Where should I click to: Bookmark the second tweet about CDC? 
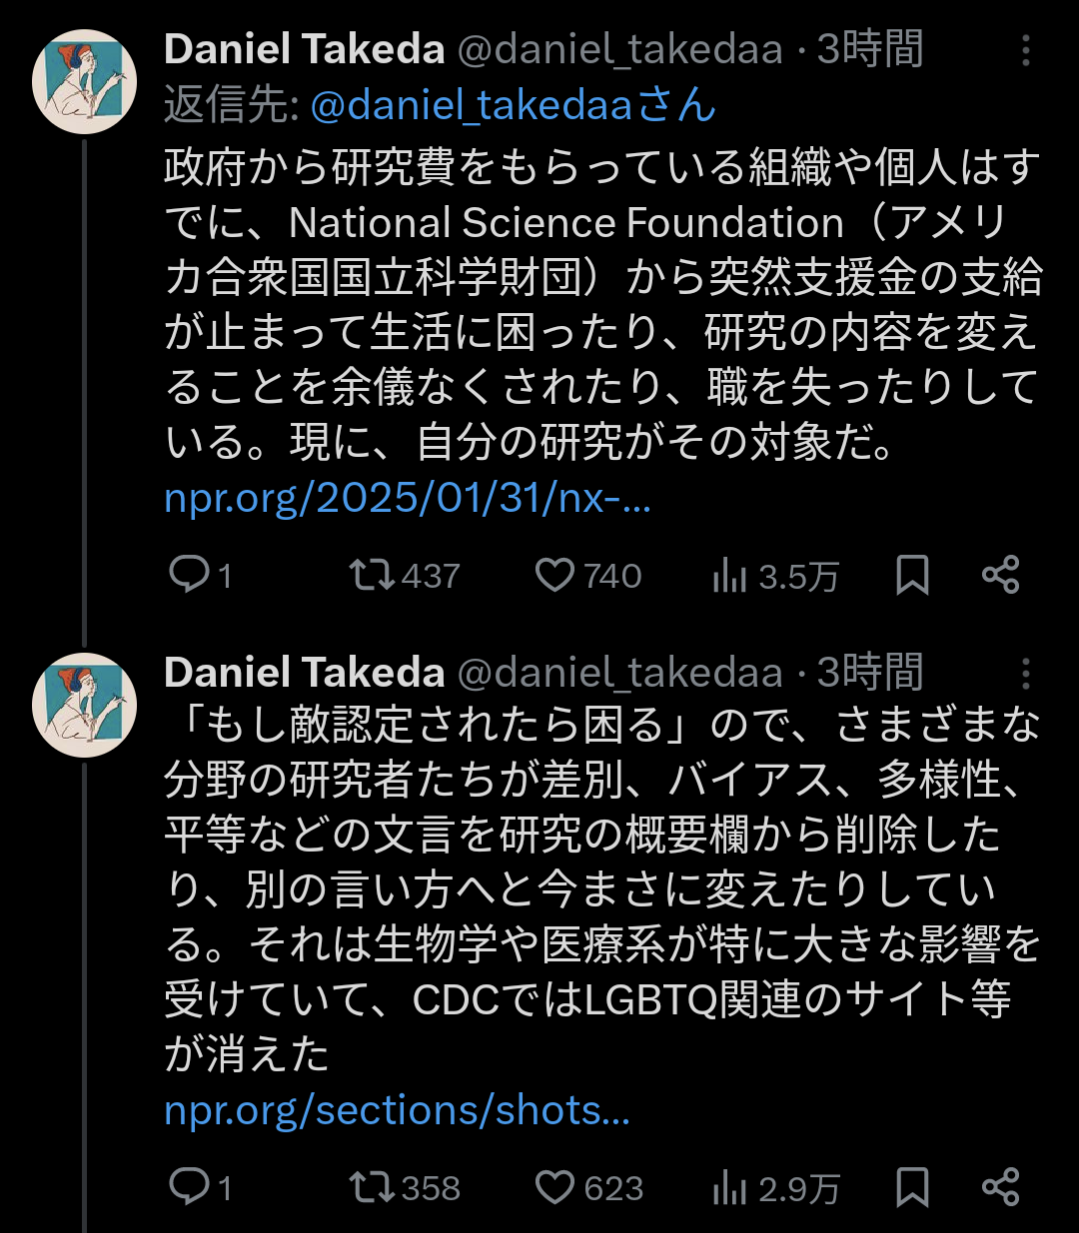pyautogui.click(x=912, y=1187)
